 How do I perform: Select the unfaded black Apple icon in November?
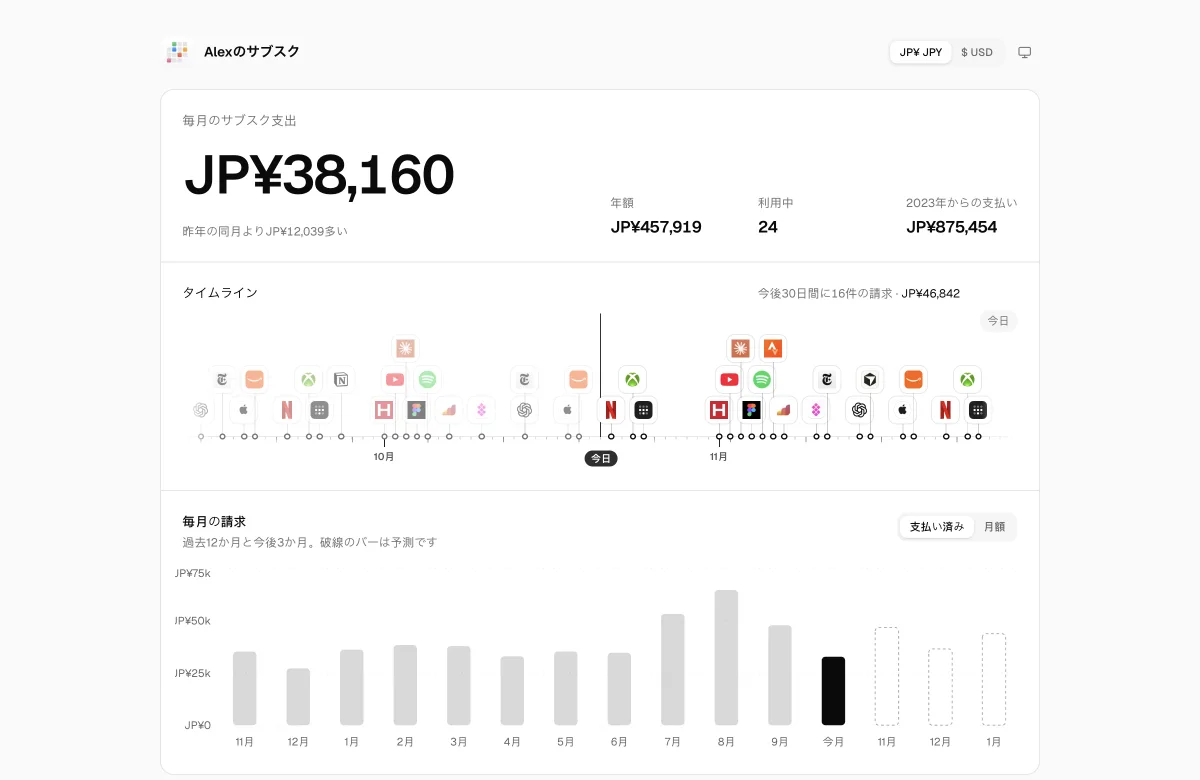902,410
